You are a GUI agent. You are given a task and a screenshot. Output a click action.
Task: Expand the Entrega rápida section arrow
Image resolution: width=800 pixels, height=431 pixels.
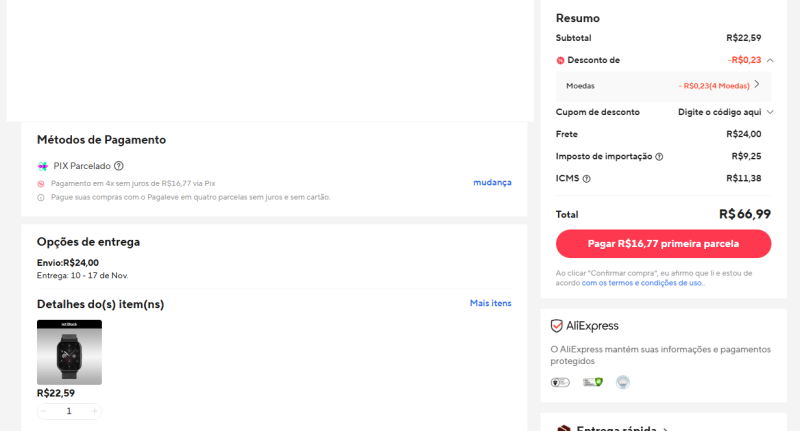[663, 429]
